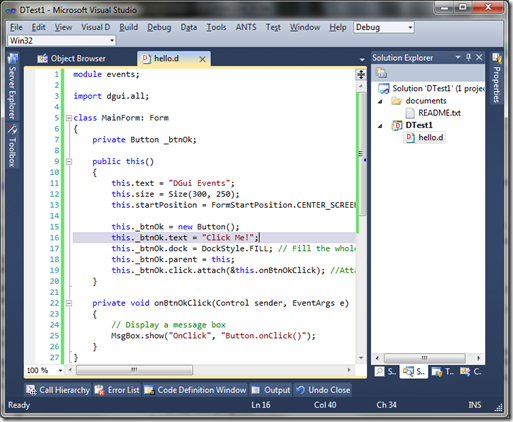This screenshot has width=513, height=422.
Task: Switch to the Object Browser tab
Action: [71, 59]
